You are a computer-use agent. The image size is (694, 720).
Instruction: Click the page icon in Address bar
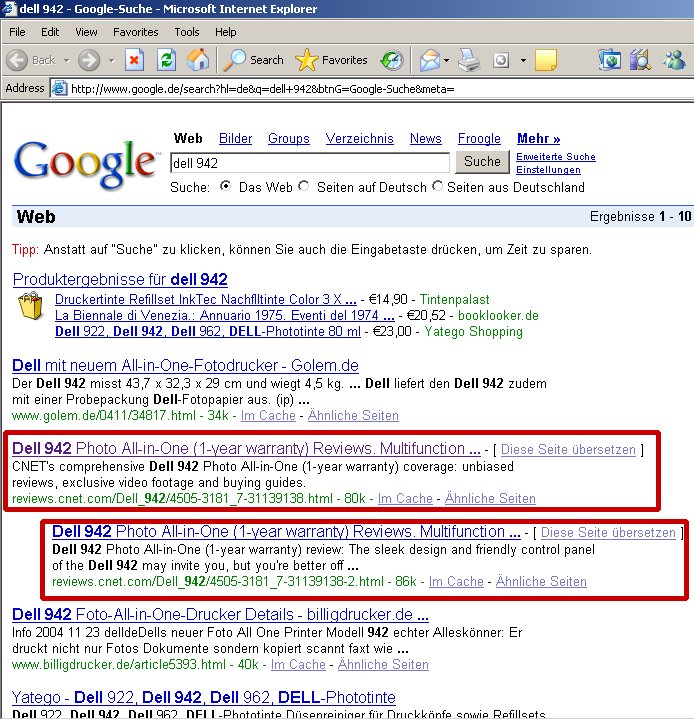click(59, 88)
